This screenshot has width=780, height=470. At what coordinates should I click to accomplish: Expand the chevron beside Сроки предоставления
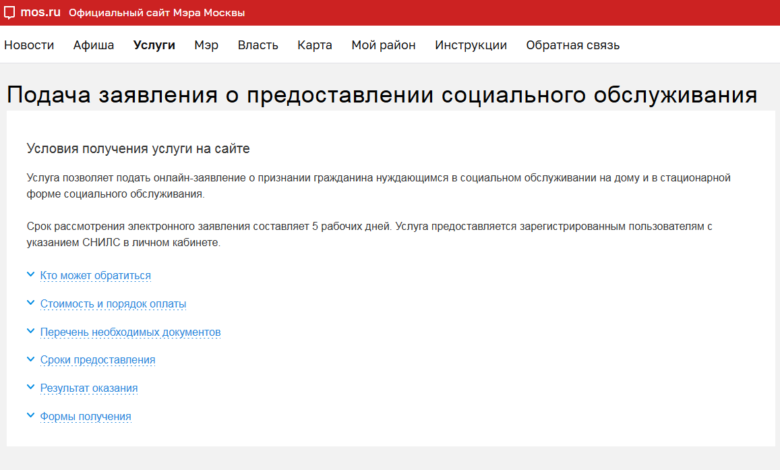pos(31,359)
